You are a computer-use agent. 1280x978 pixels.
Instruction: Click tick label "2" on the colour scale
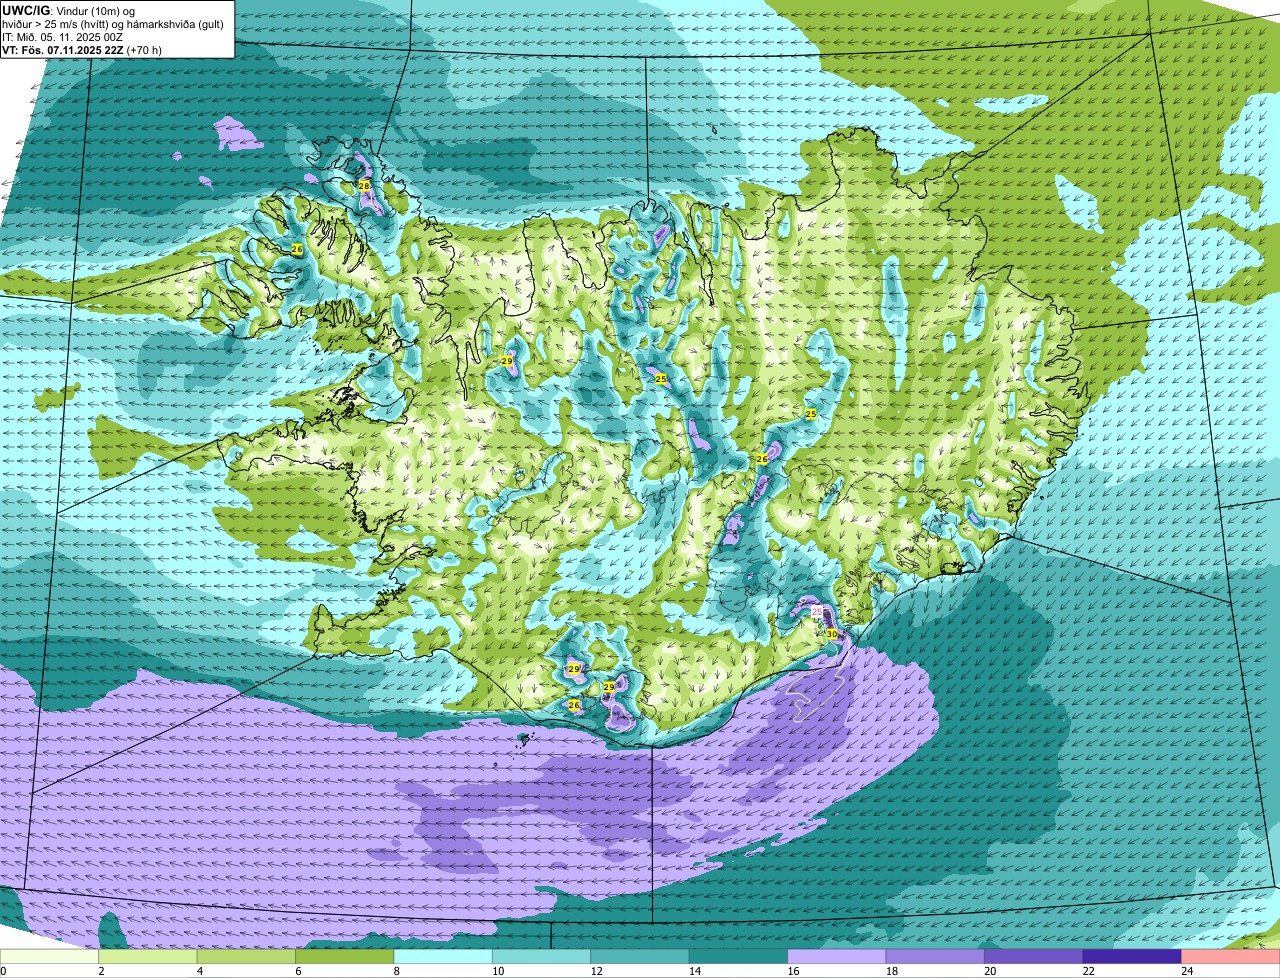(x=101, y=970)
